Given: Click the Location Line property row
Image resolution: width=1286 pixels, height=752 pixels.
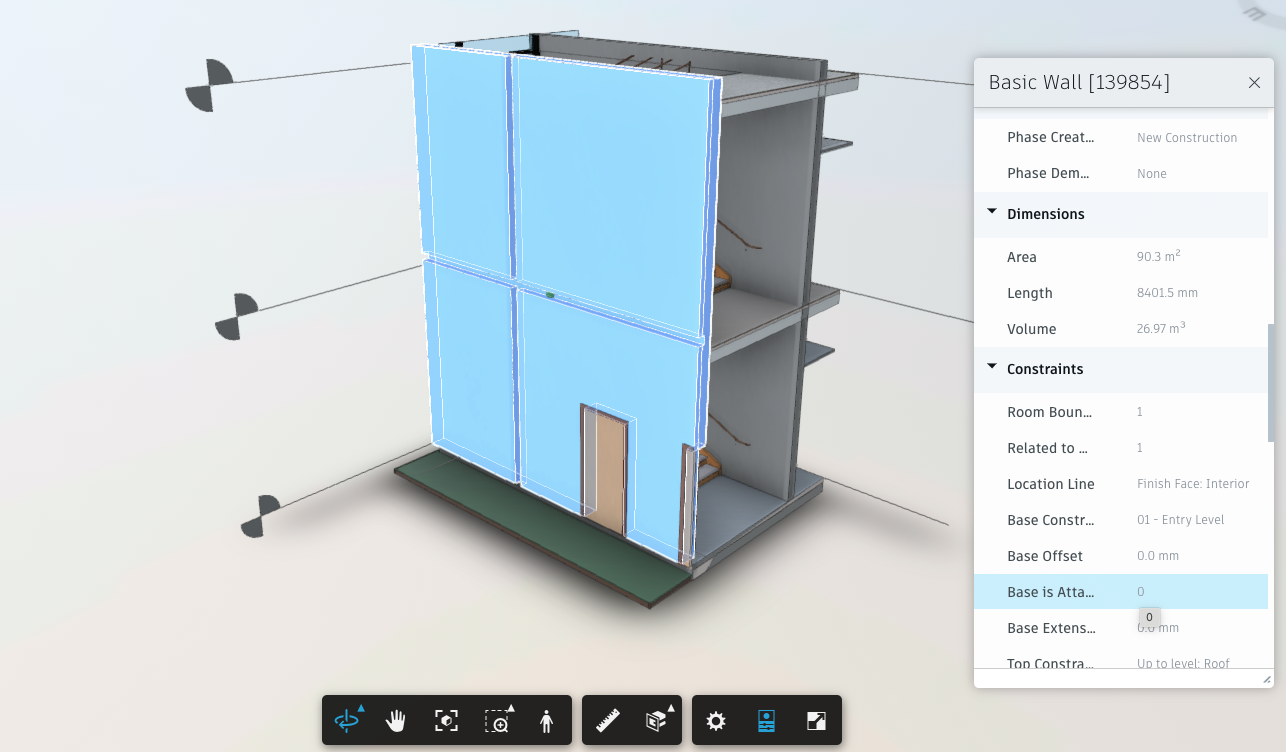Looking at the screenshot, I should coord(1120,484).
